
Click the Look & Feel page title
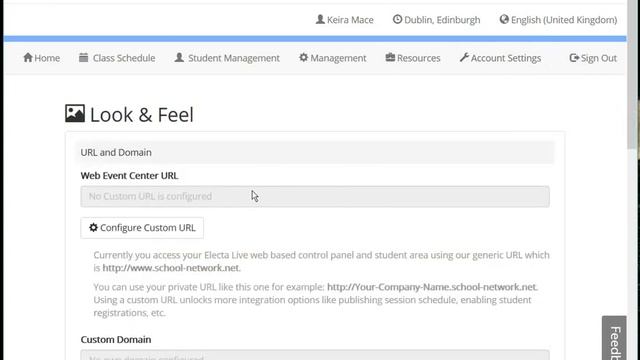point(142,115)
